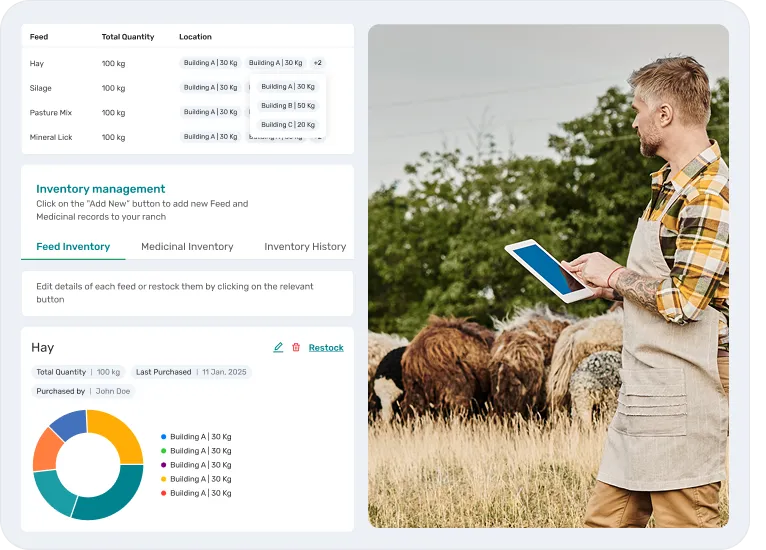Choose Building C | 20 Kg in popup

(x=288, y=125)
